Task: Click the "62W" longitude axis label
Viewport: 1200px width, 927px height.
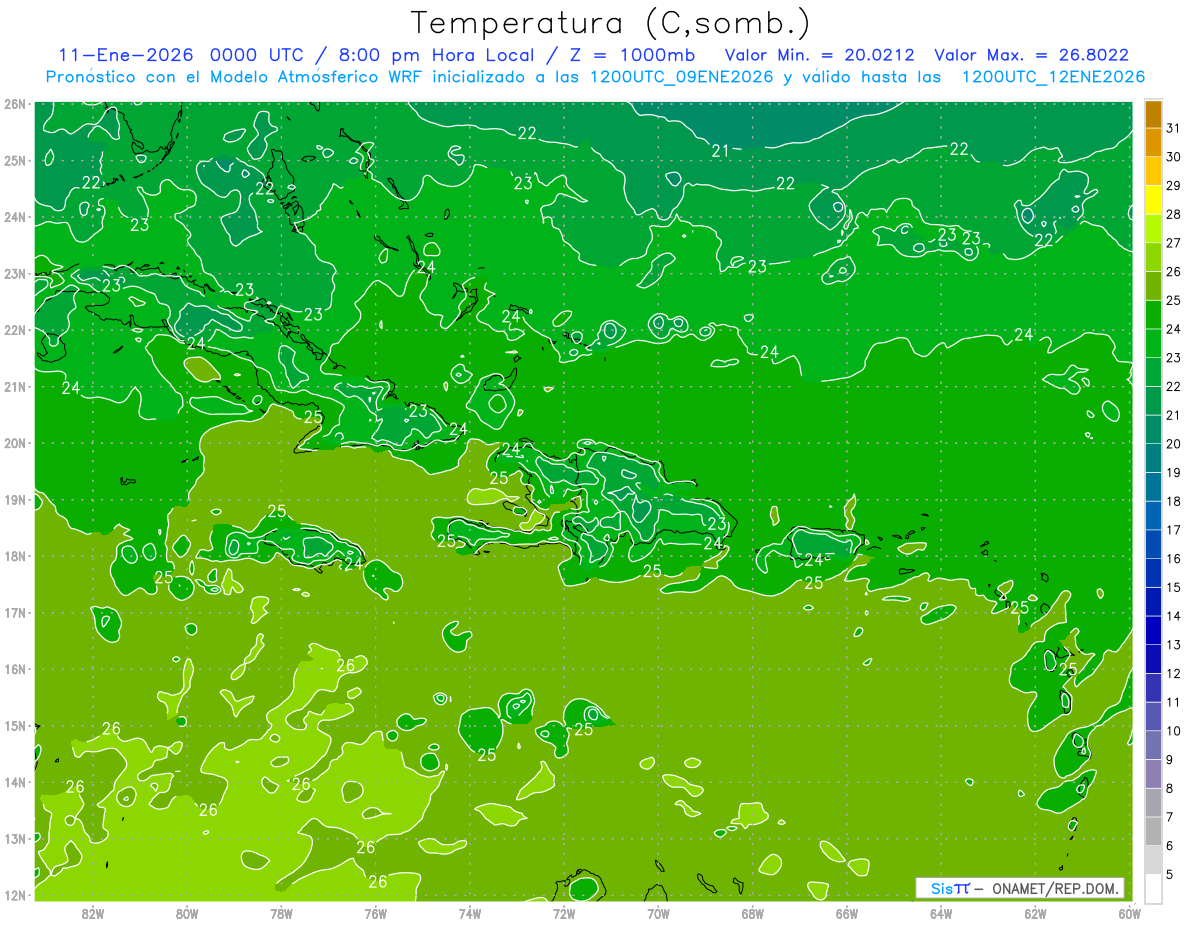Action: [x=1034, y=913]
